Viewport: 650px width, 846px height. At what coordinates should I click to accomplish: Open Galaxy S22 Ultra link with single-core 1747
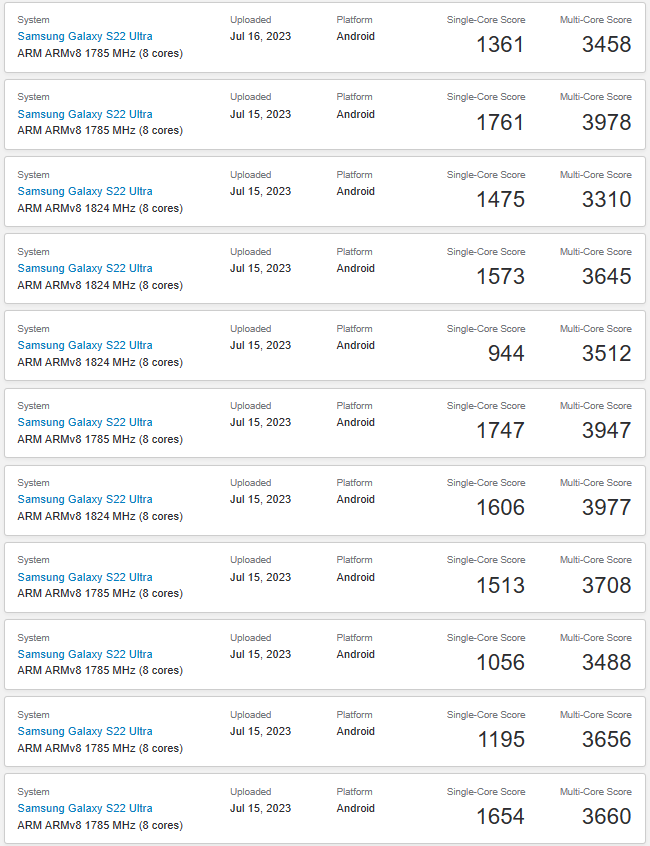85,422
